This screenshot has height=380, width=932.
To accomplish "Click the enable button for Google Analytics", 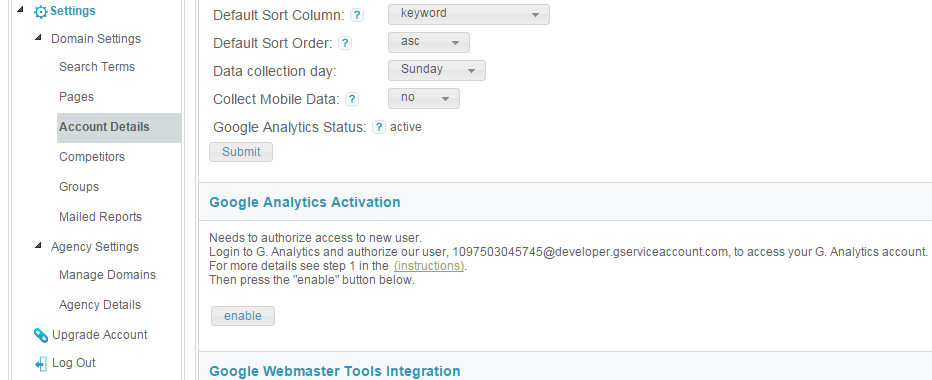I will tap(243, 316).
